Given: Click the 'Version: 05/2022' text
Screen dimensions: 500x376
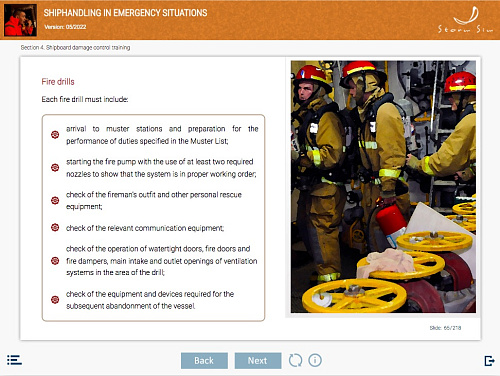Looking at the screenshot, I should coord(65,27).
